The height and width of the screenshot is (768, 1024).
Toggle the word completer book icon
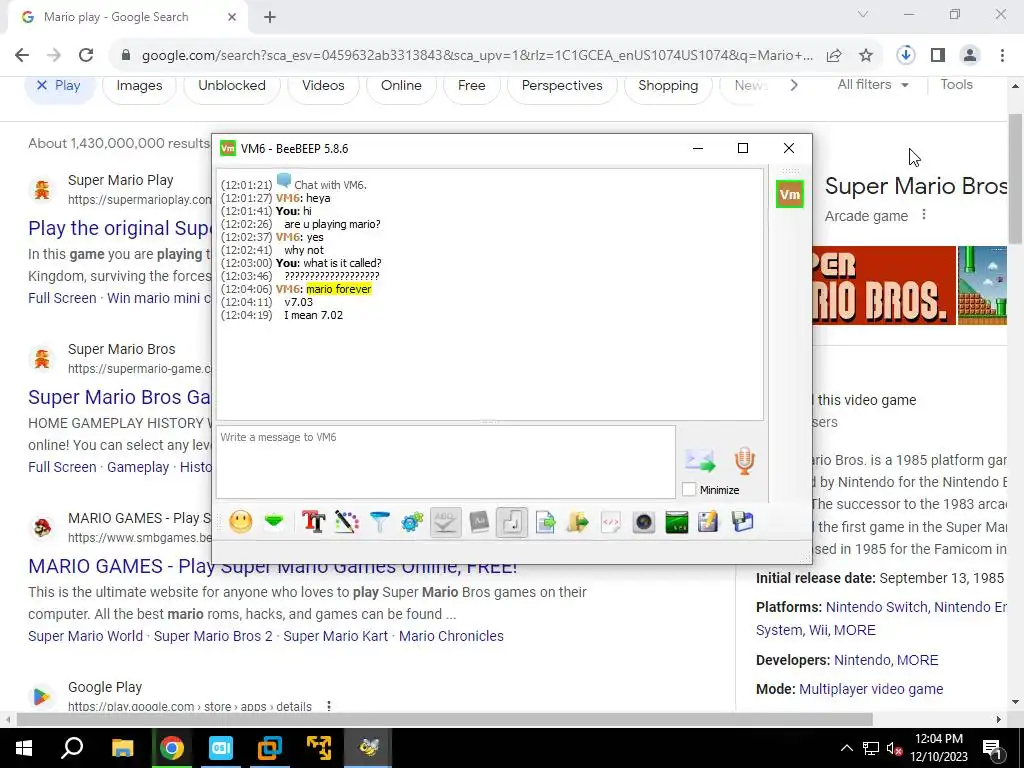coord(479,522)
